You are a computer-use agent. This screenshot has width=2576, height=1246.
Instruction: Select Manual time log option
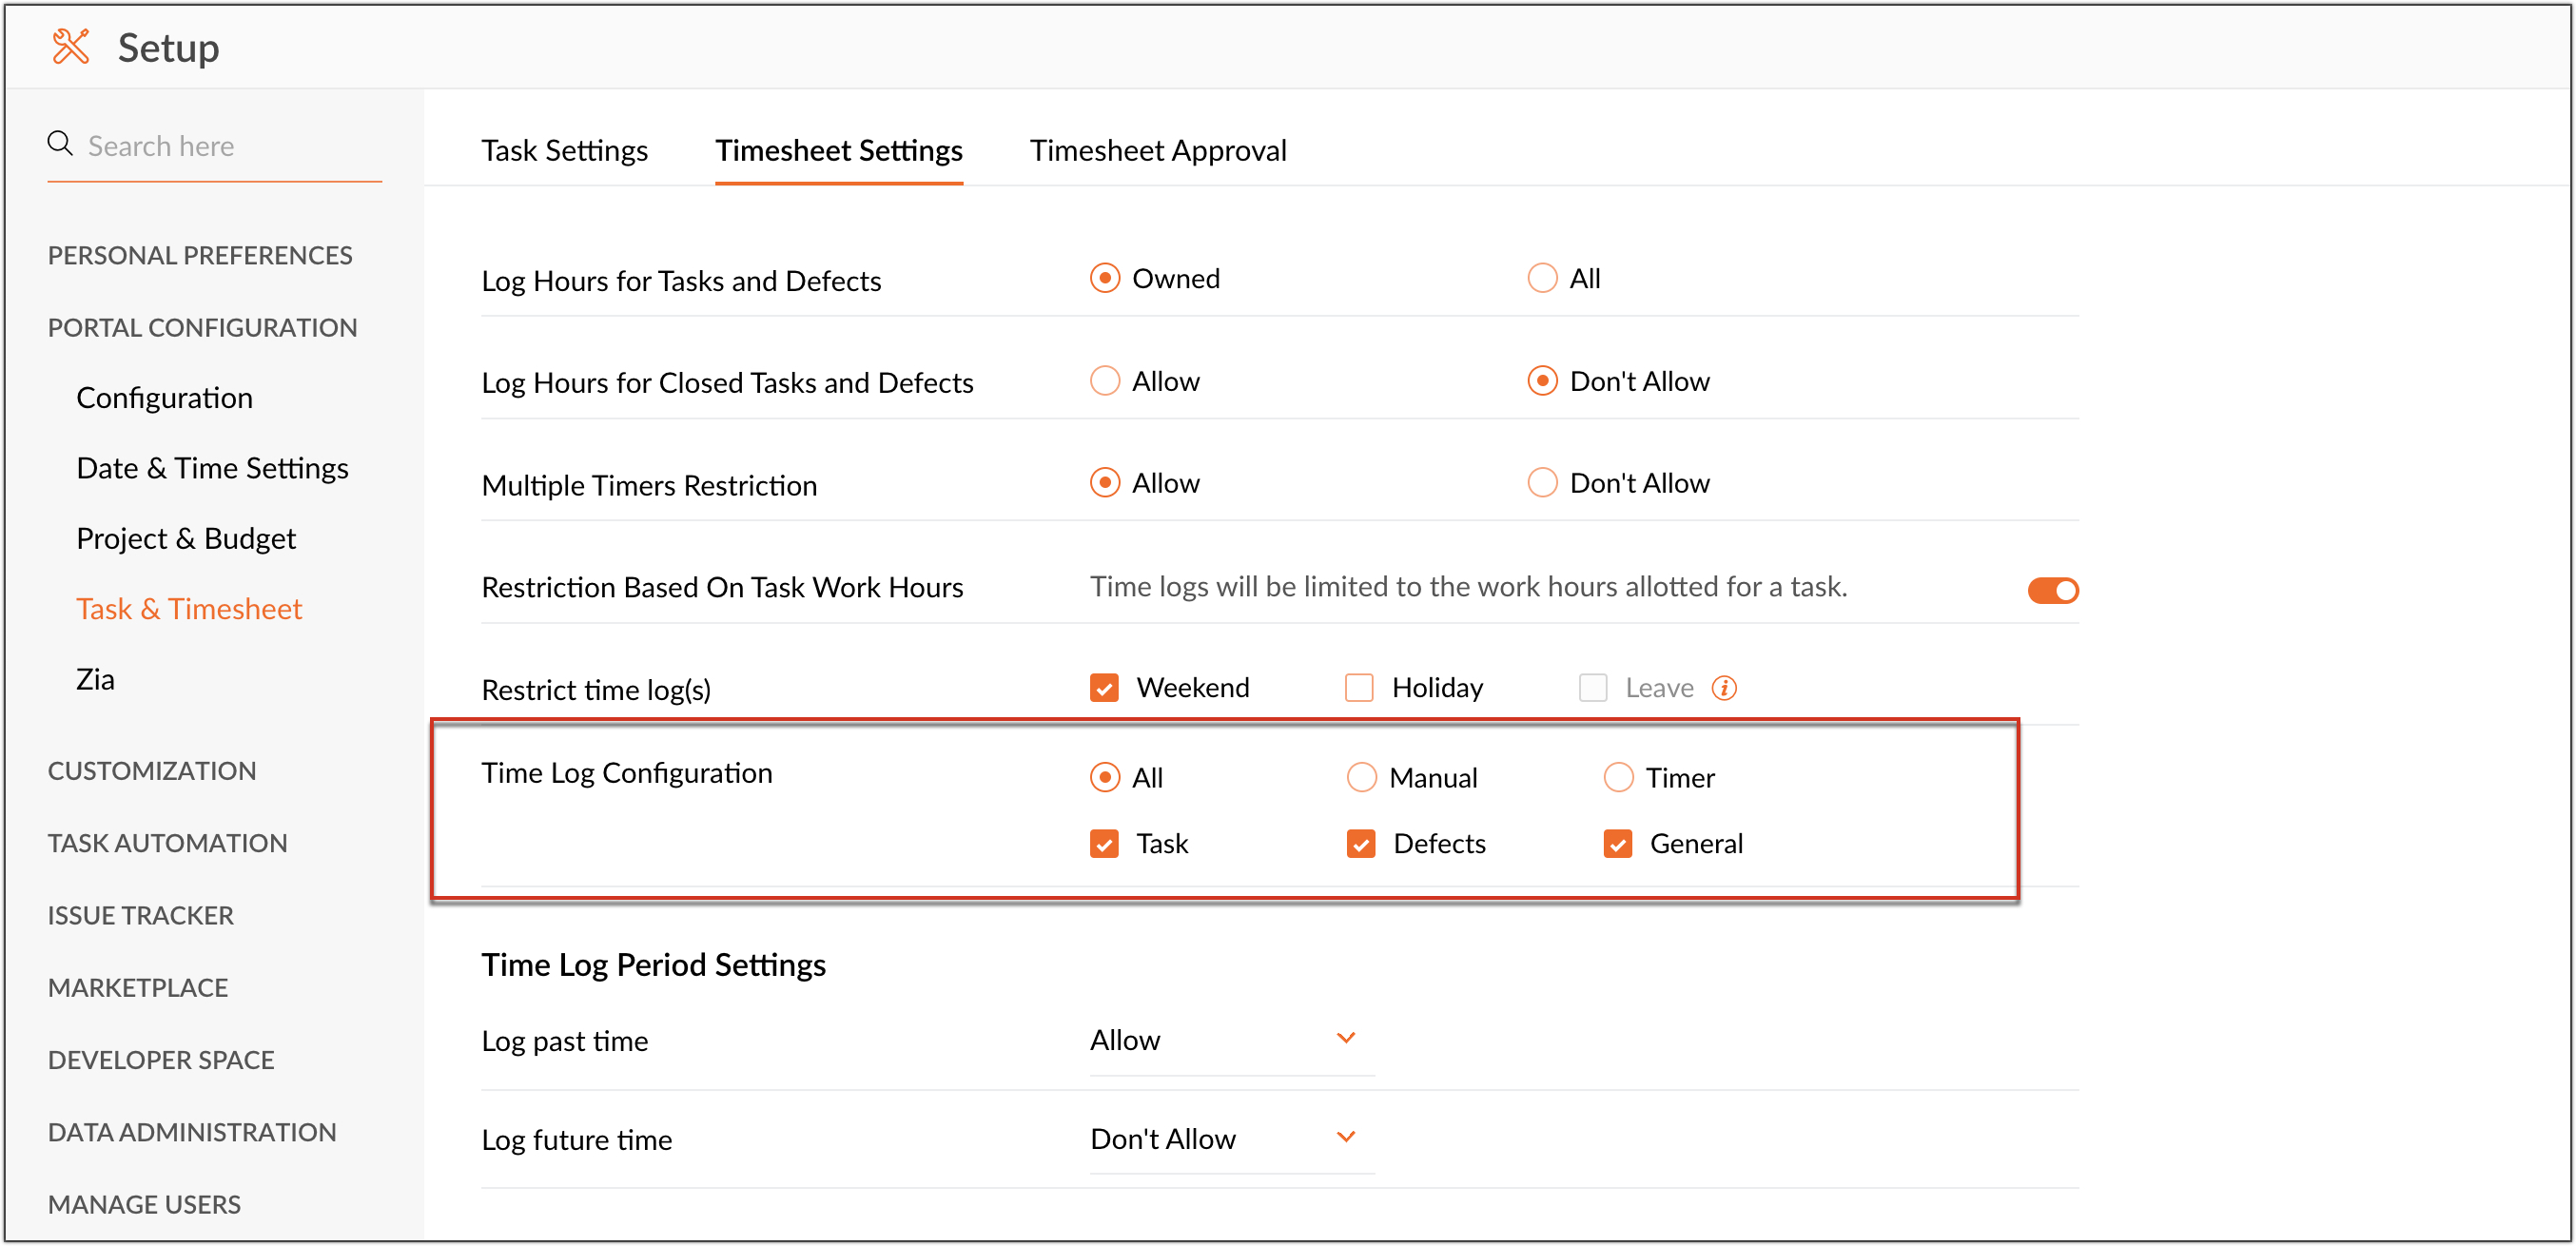point(1361,777)
